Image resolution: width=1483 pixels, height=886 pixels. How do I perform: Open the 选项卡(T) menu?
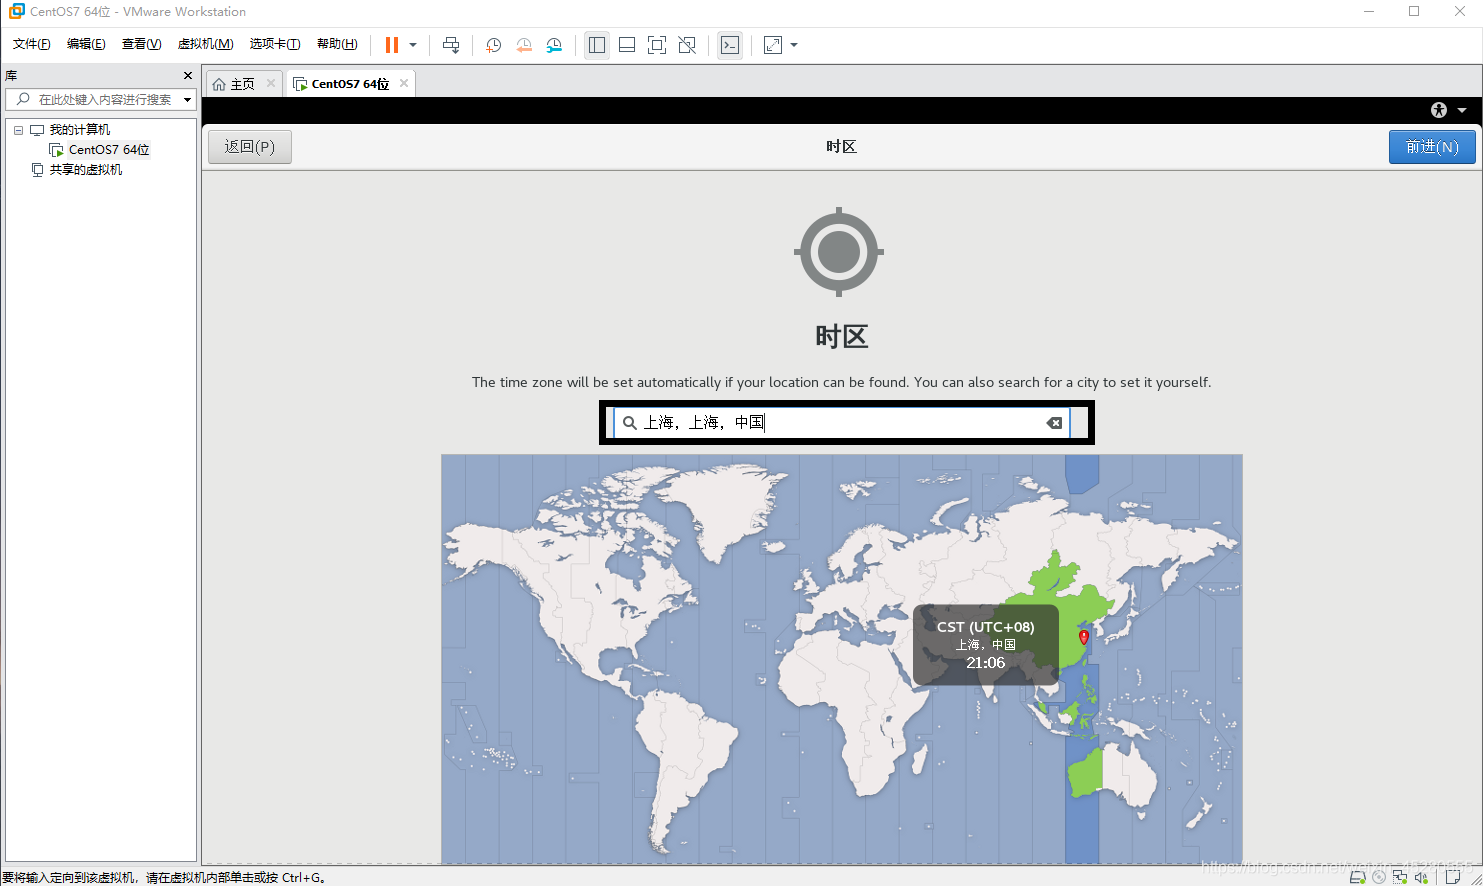274,44
